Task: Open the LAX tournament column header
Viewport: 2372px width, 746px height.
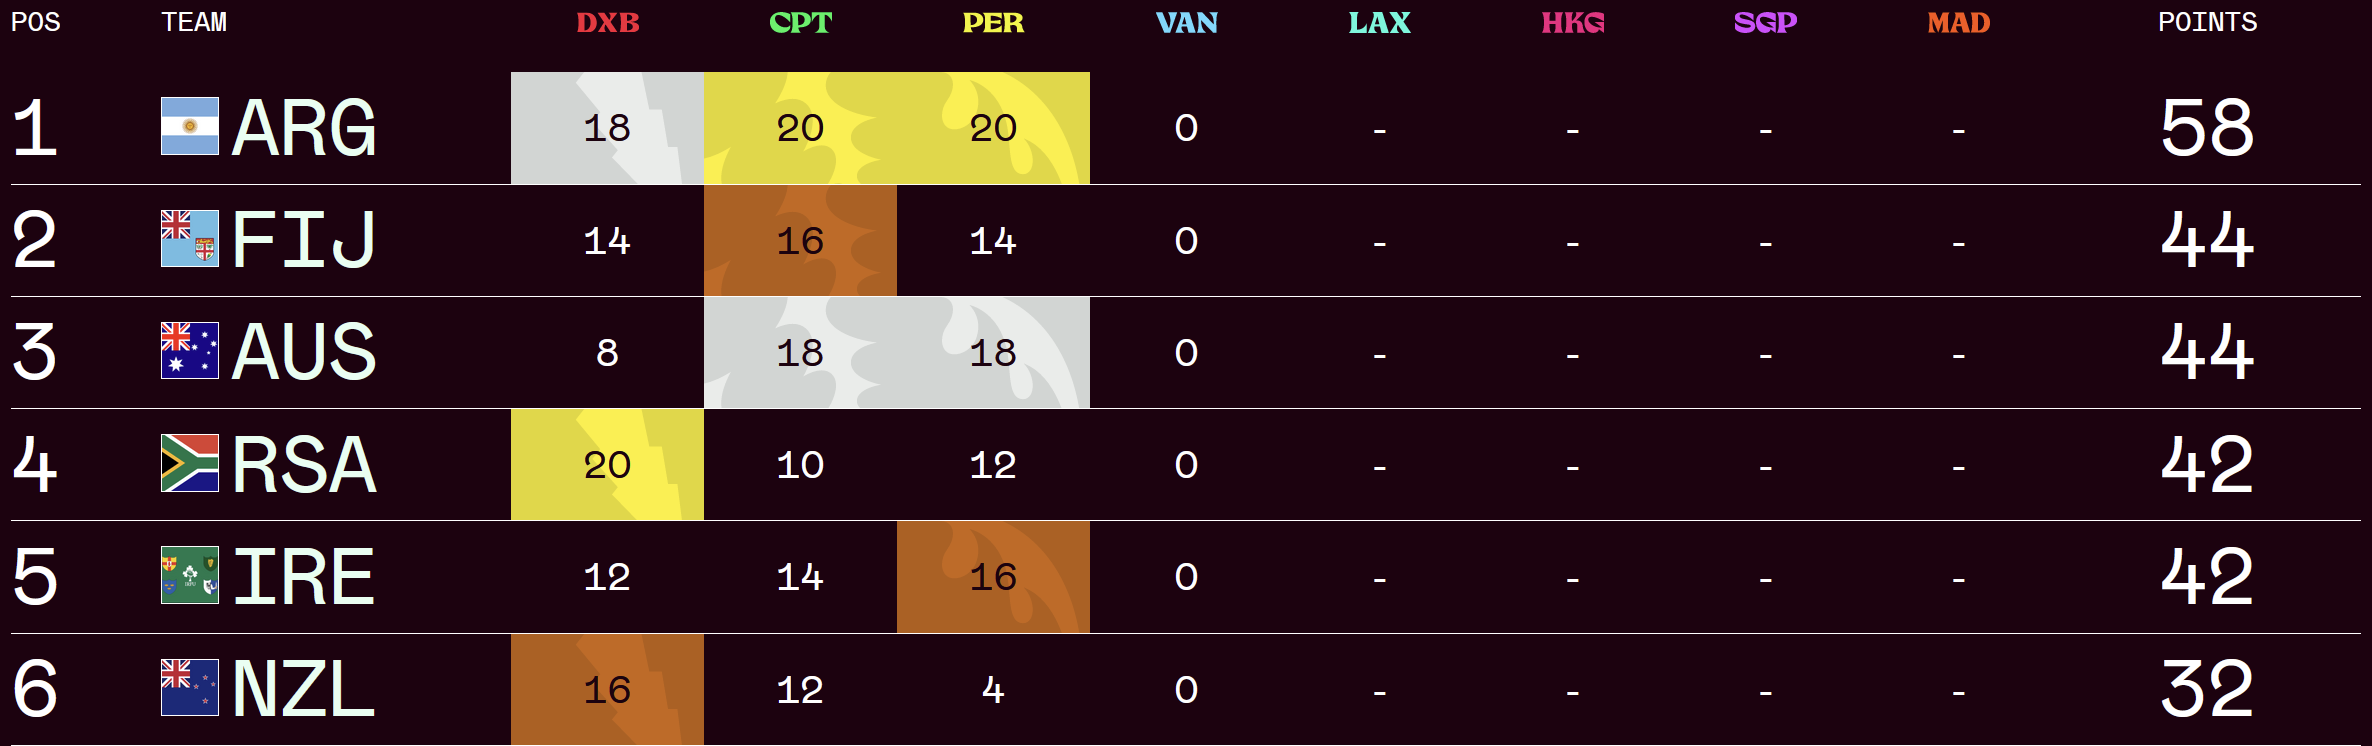Action: point(1379,23)
